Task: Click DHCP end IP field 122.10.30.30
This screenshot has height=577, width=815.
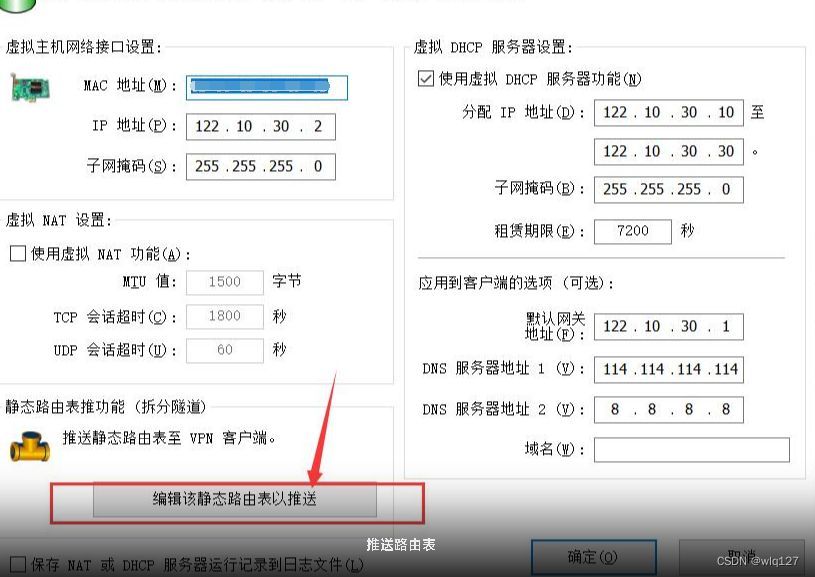Action: pos(668,152)
